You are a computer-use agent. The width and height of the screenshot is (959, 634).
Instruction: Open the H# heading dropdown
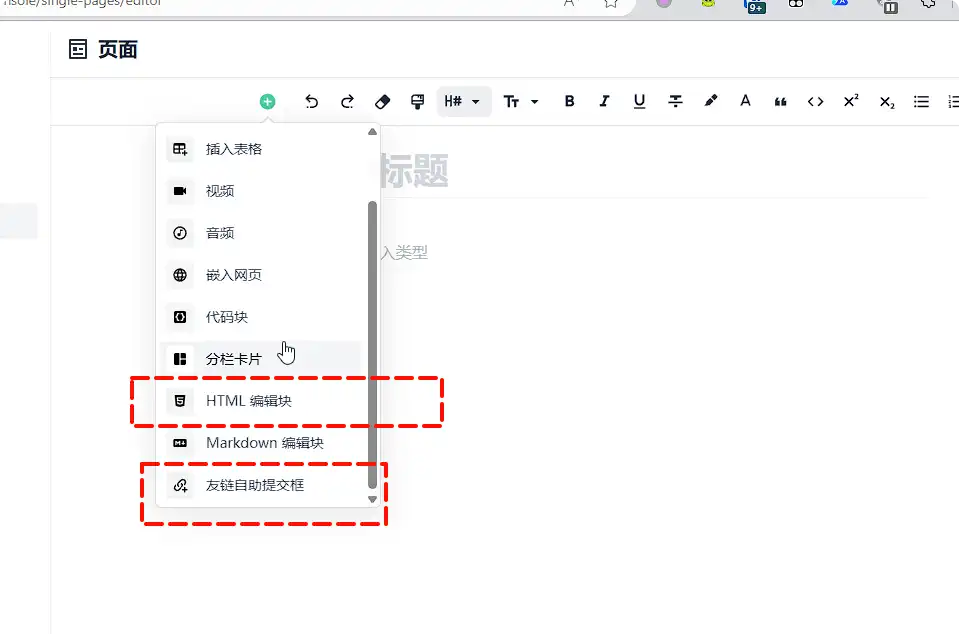[464, 101]
